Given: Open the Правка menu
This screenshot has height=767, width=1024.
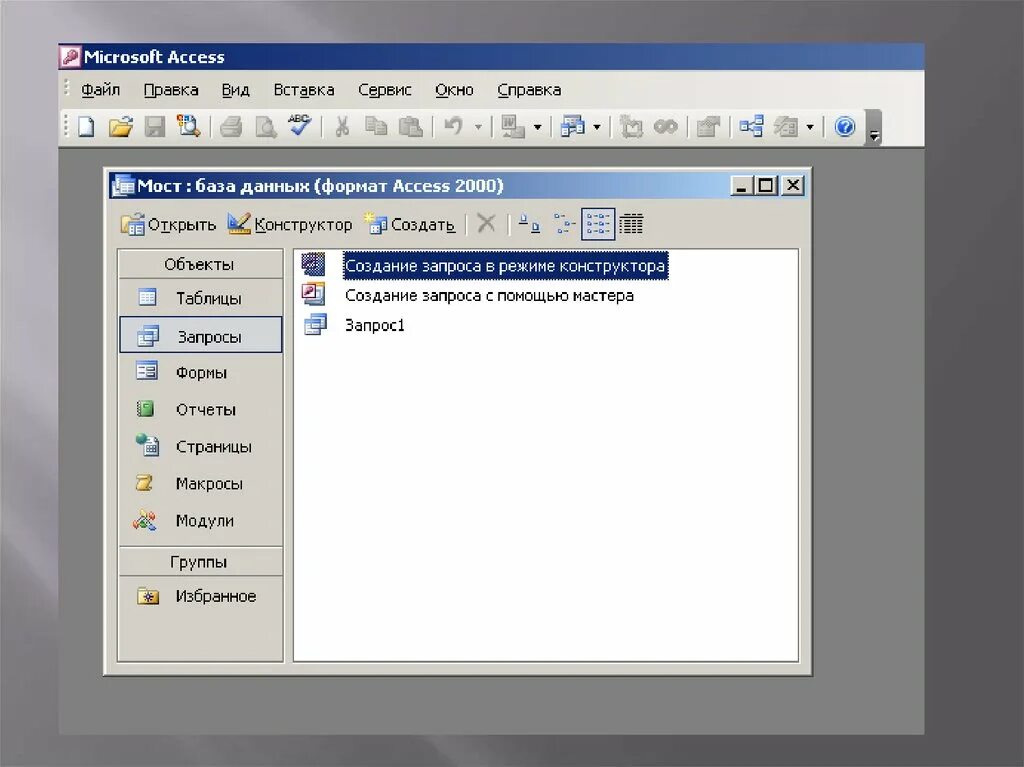Looking at the screenshot, I should point(171,90).
